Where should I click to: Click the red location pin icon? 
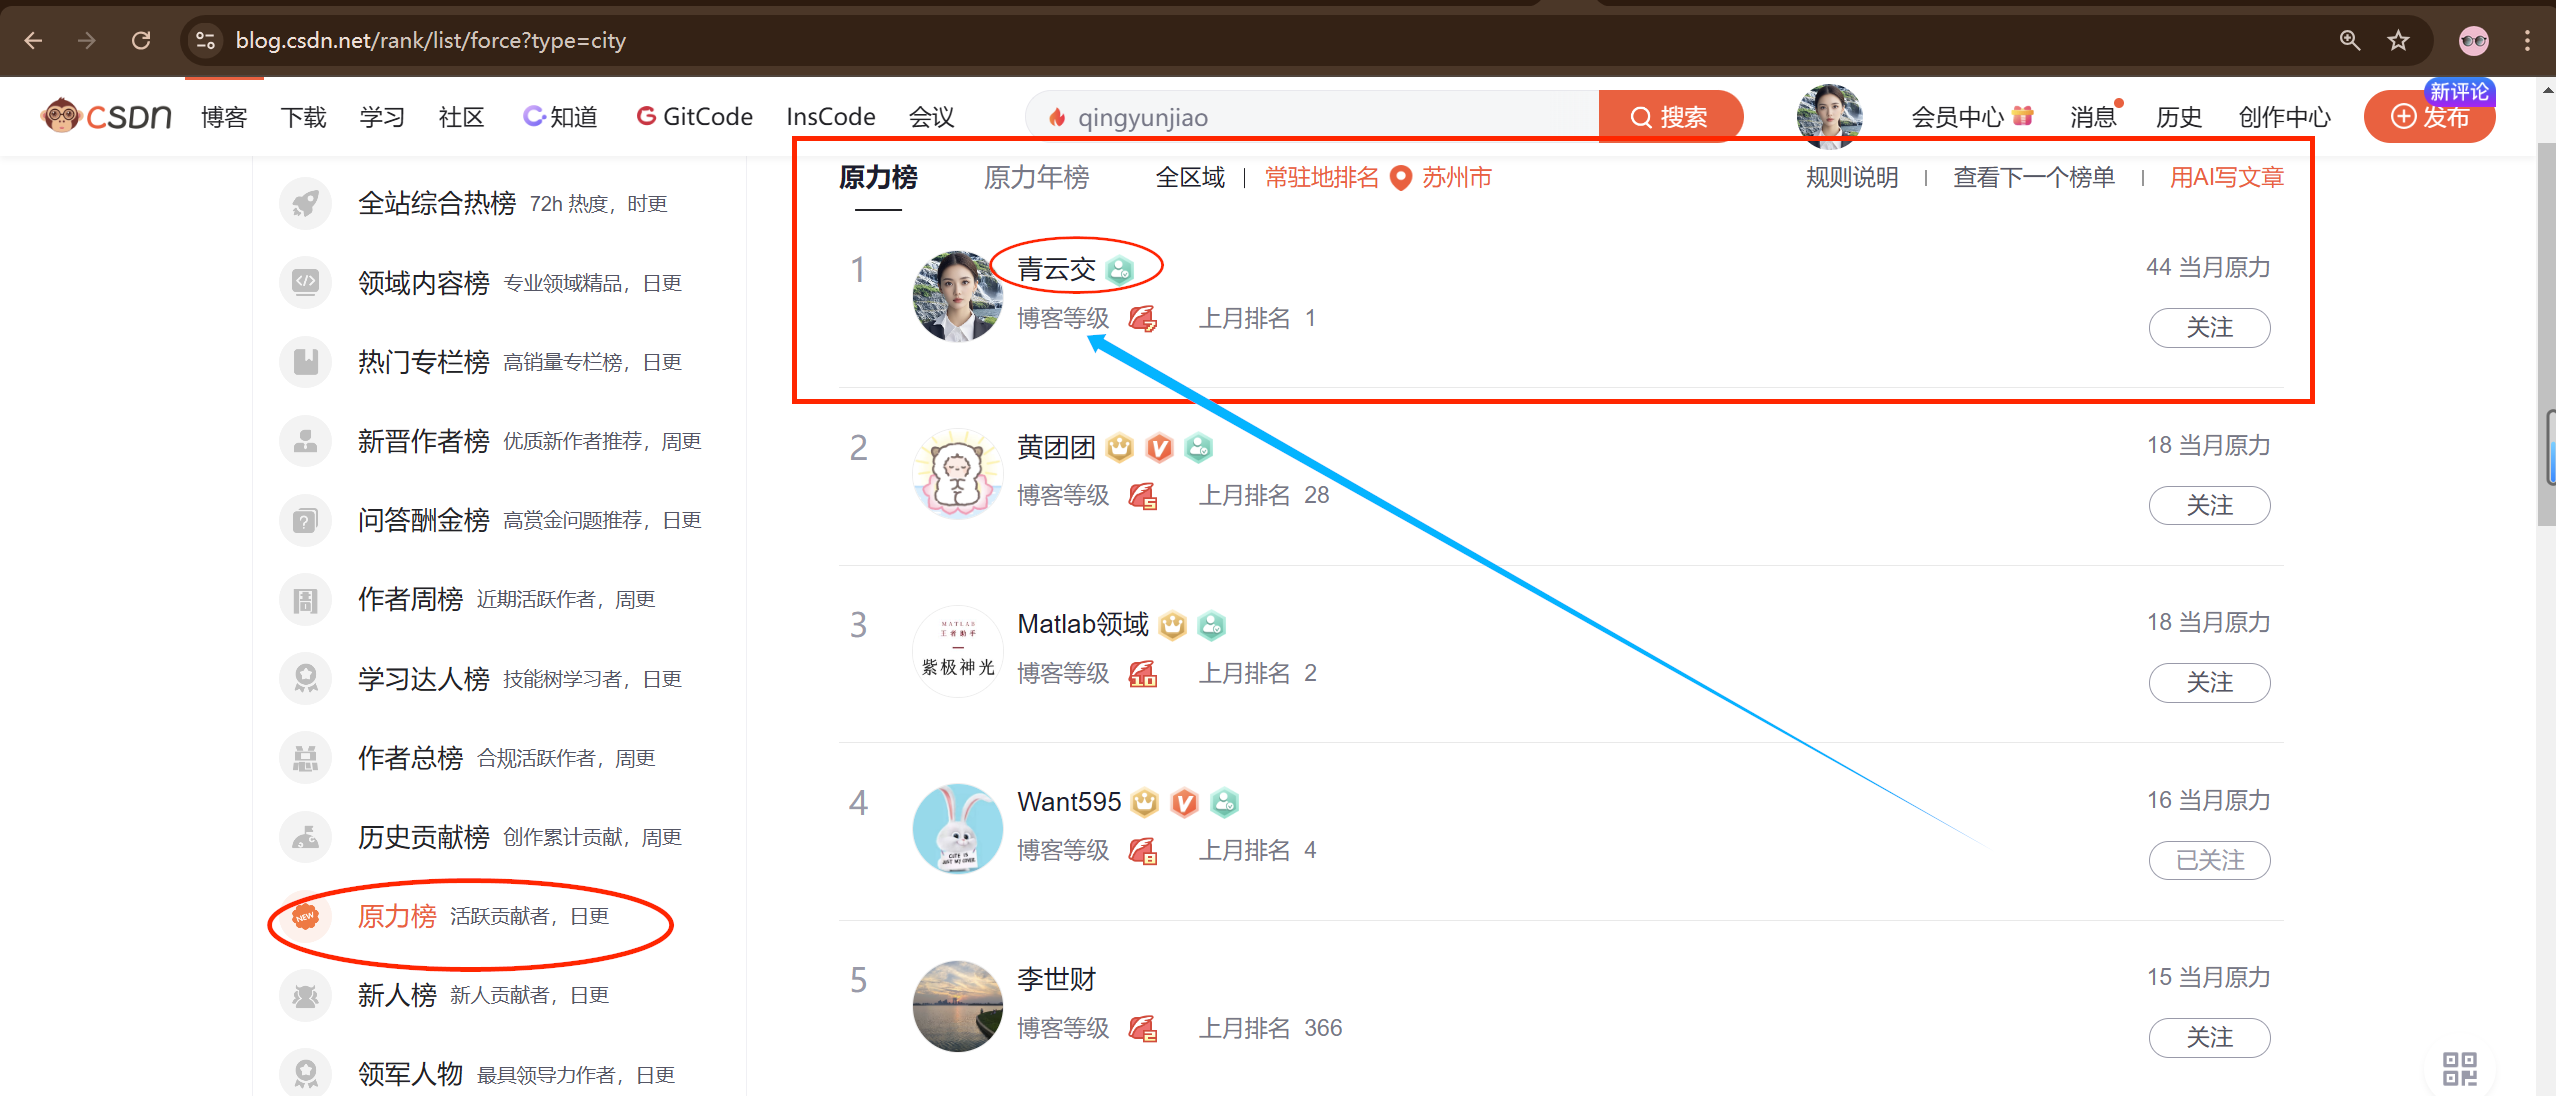(x=1401, y=178)
